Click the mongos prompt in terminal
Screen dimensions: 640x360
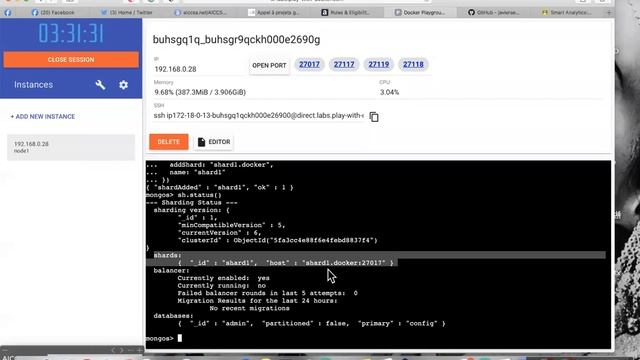pos(160,338)
